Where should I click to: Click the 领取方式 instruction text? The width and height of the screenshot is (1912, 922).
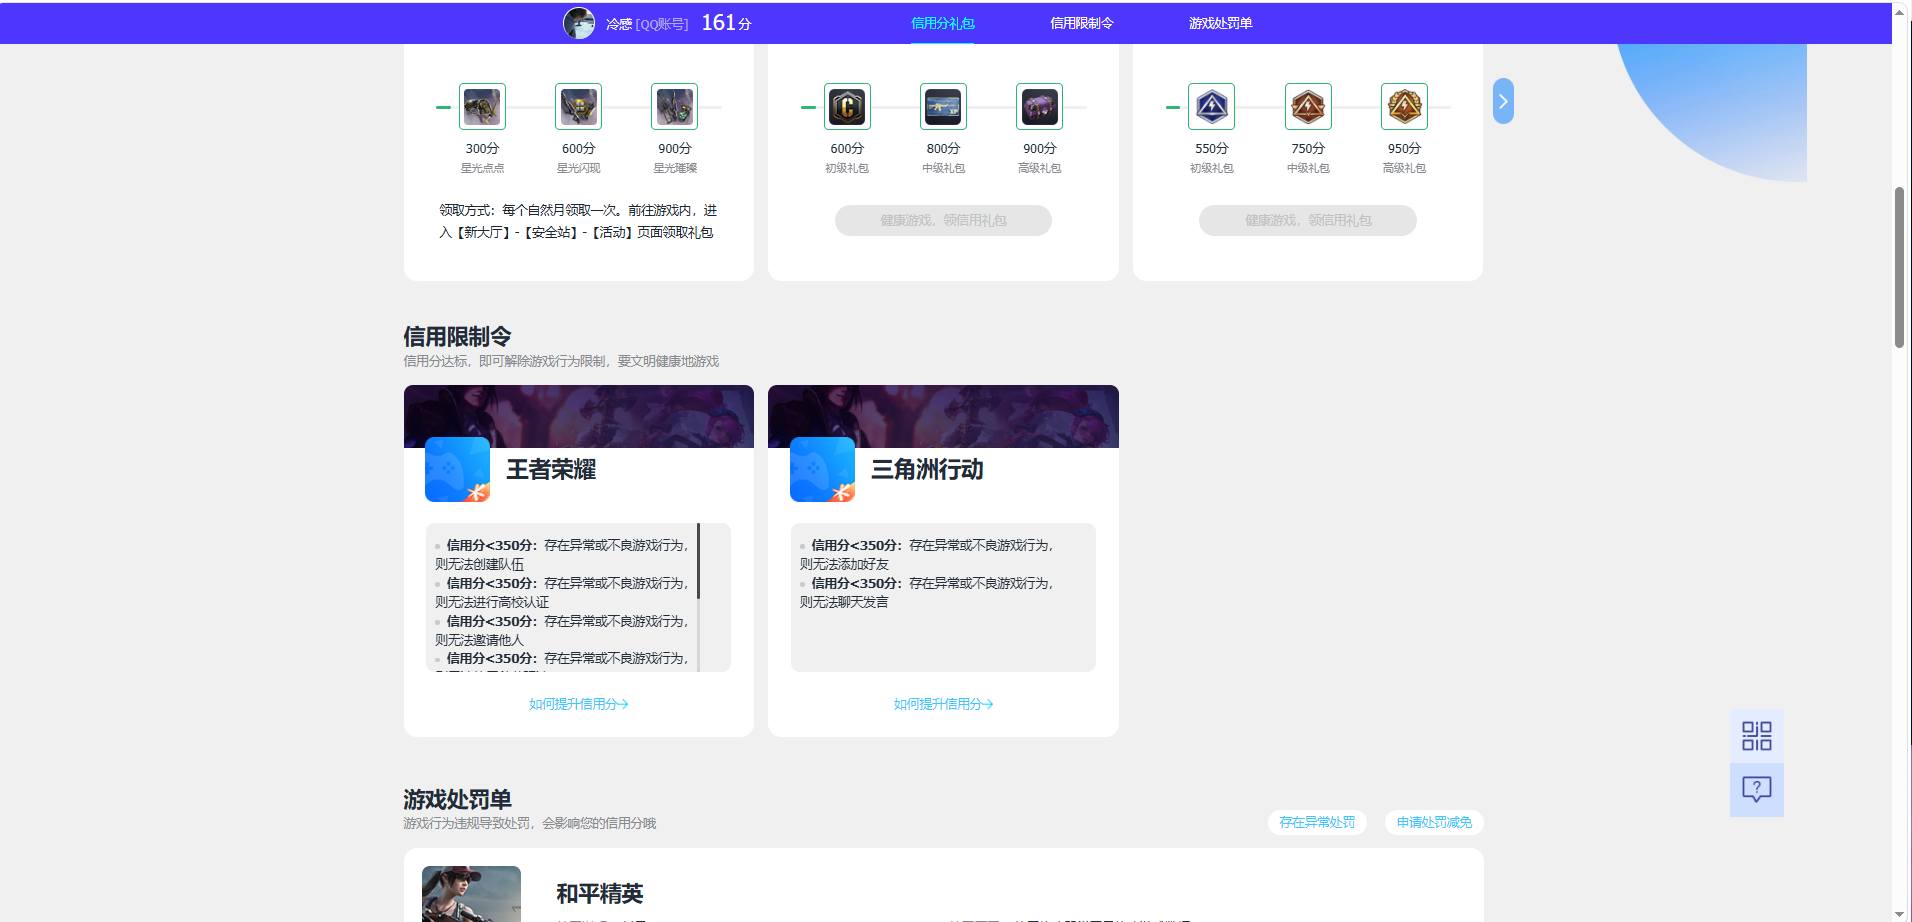pos(578,221)
